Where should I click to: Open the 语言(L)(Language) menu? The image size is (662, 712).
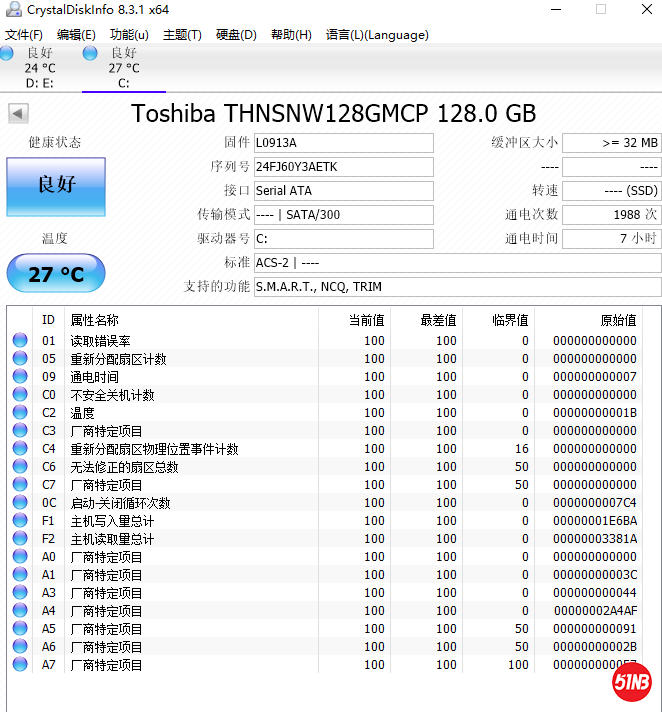(377, 35)
